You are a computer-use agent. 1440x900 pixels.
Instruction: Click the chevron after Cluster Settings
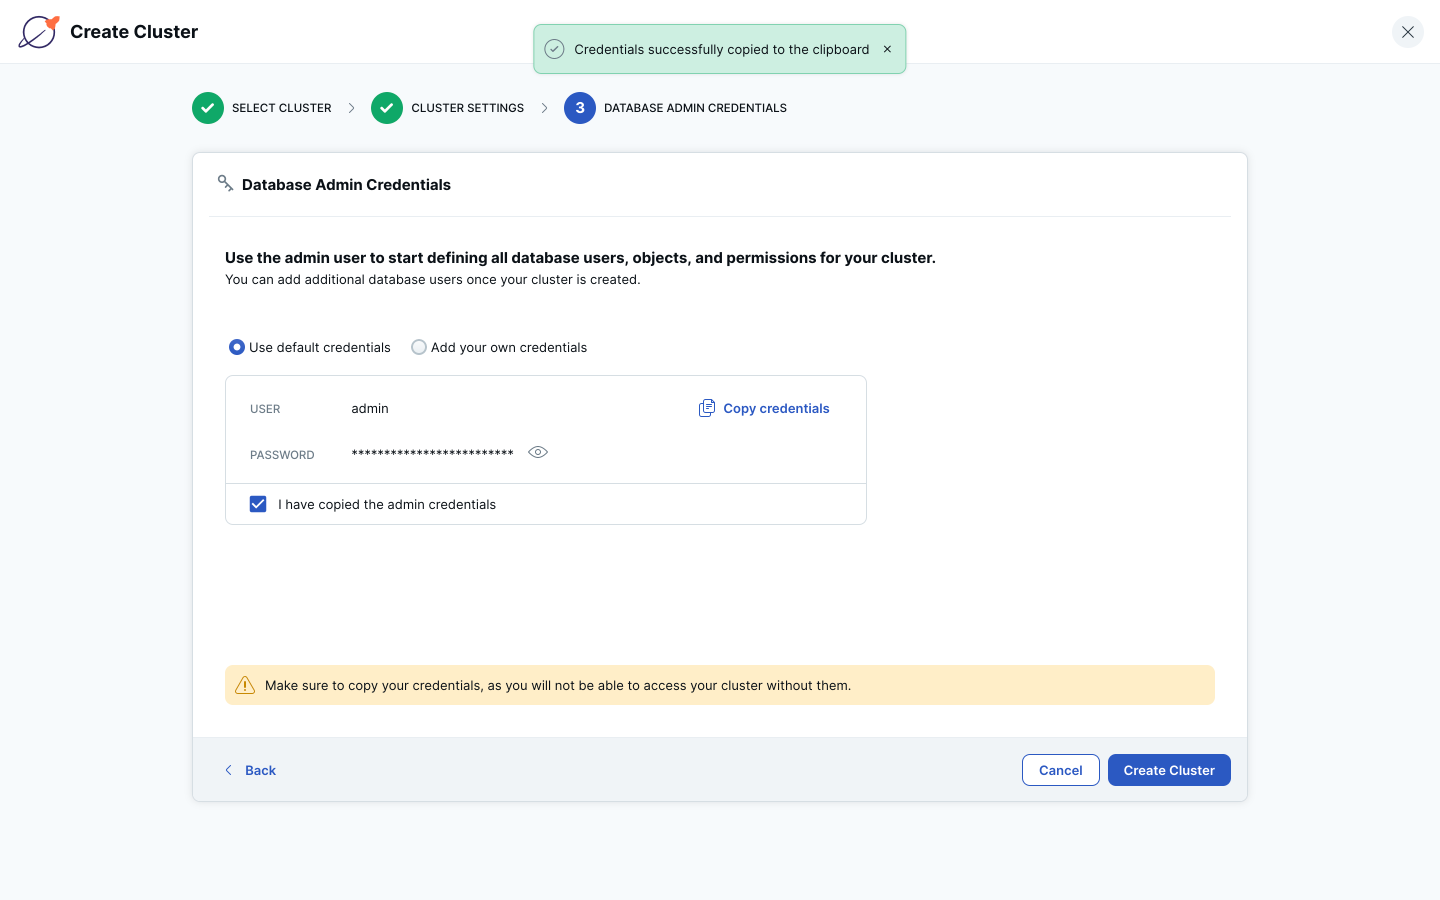544,108
